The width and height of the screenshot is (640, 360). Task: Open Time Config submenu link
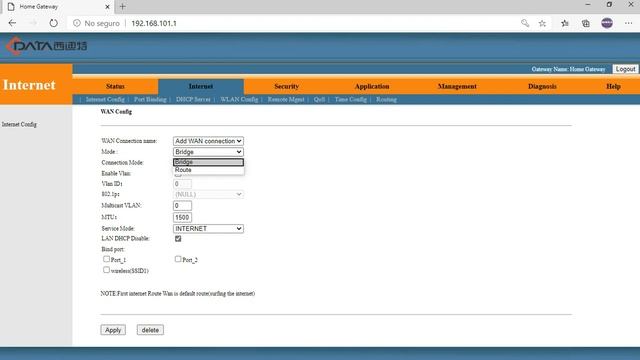tap(351, 100)
